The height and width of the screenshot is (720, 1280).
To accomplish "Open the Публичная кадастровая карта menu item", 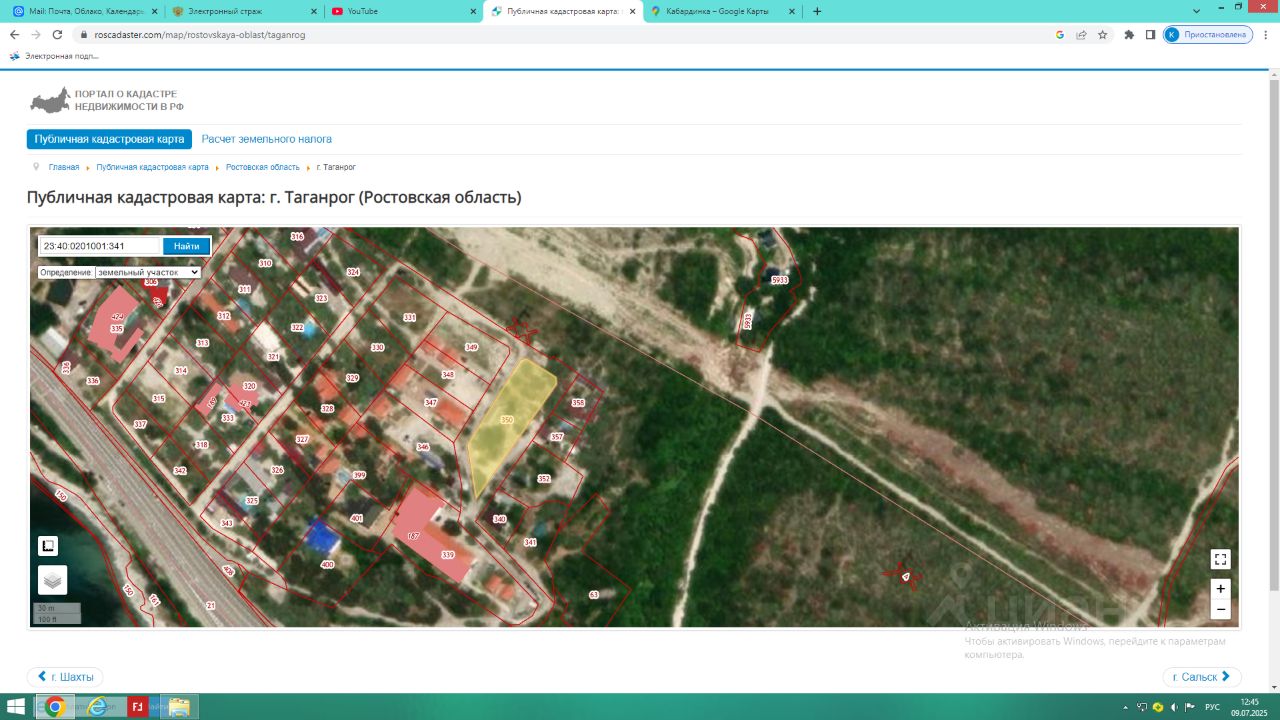I will coord(109,139).
